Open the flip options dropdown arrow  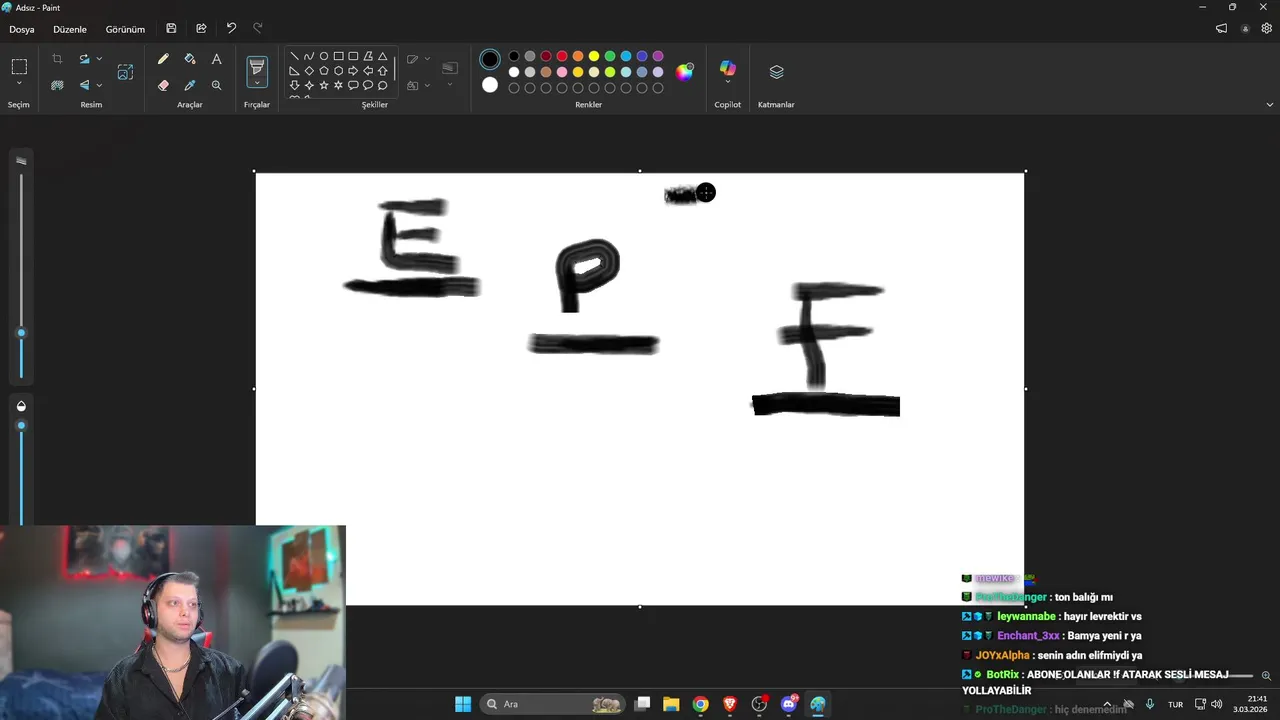pos(99,85)
